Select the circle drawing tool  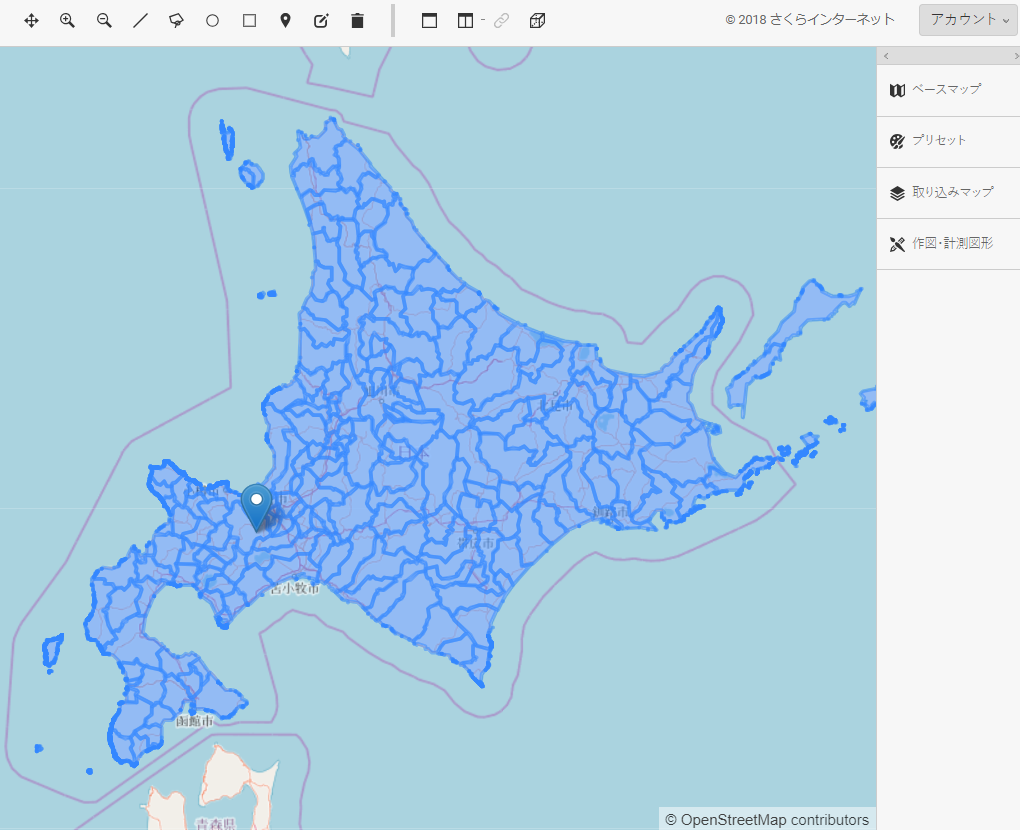click(x=212, y=21)
